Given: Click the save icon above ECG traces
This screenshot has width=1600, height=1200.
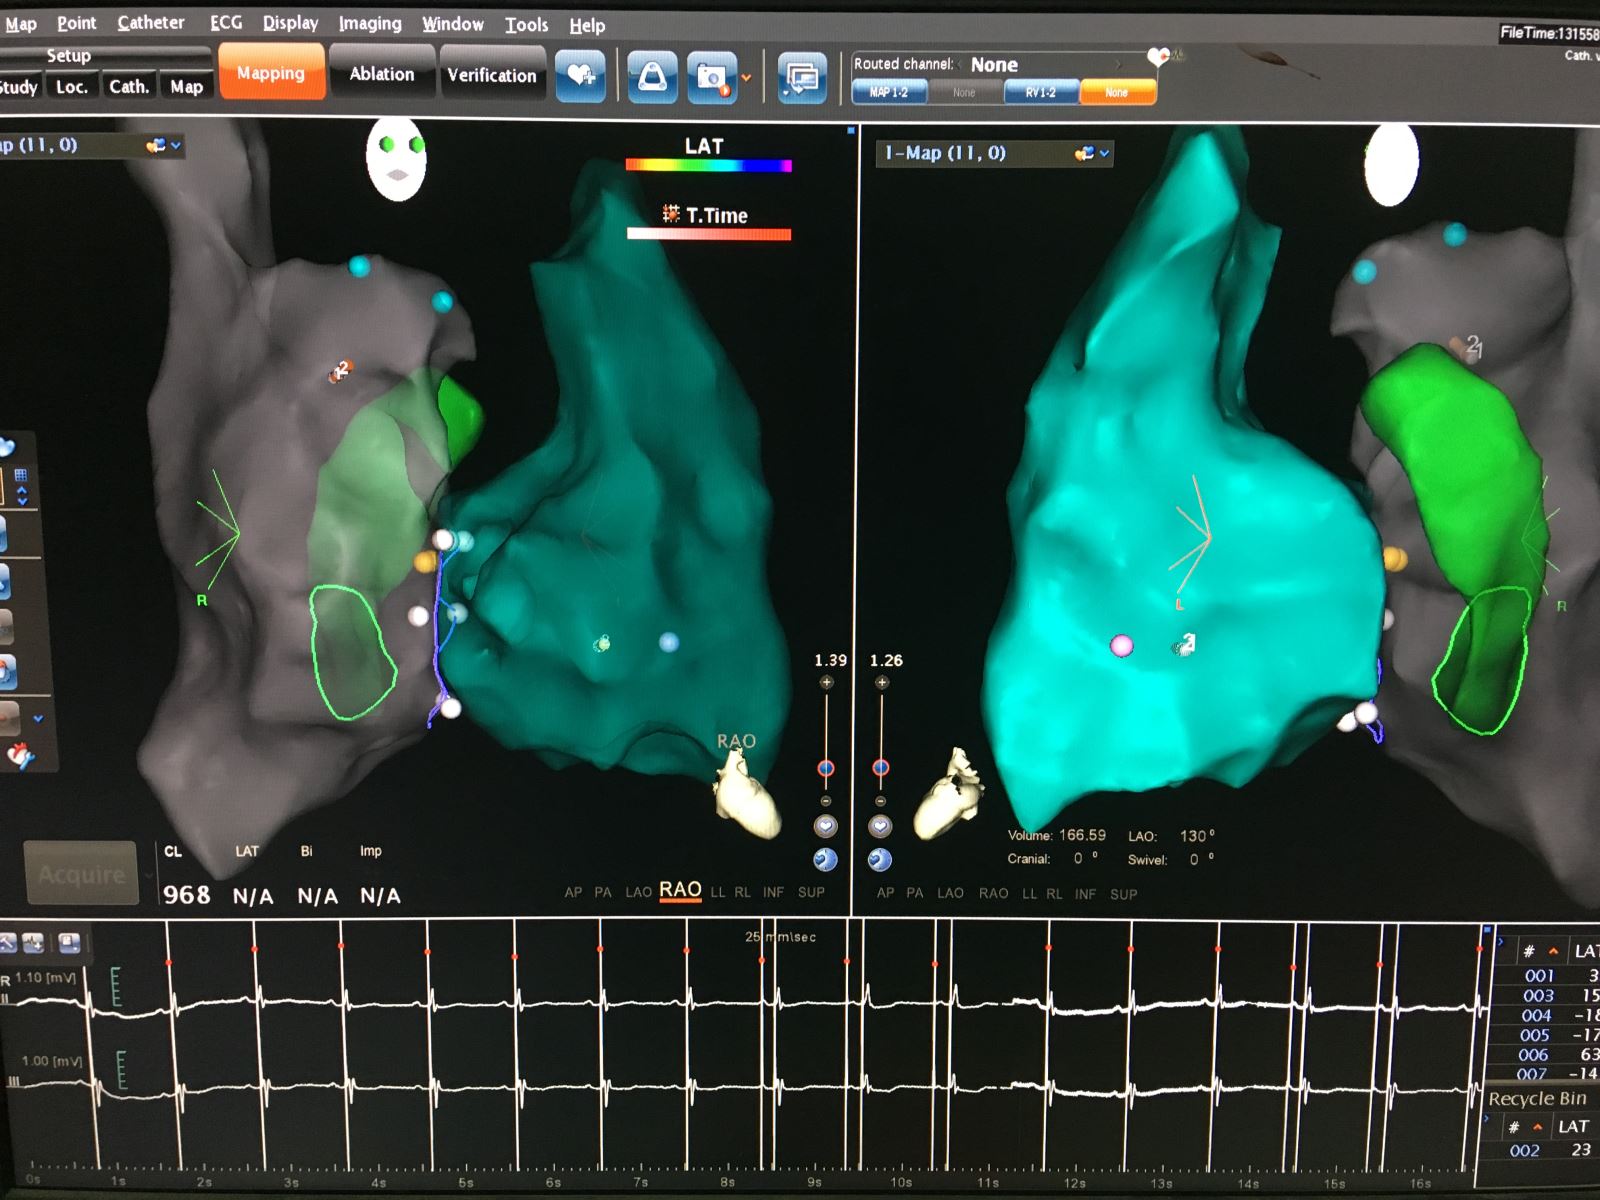Looking at the screenshot, I should coord(69,942).
